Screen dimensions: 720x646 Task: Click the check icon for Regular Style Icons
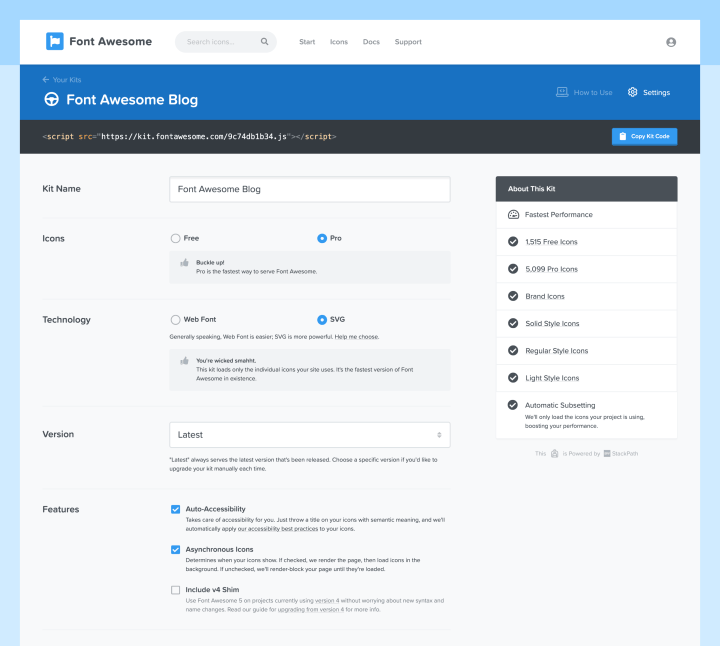513,350
